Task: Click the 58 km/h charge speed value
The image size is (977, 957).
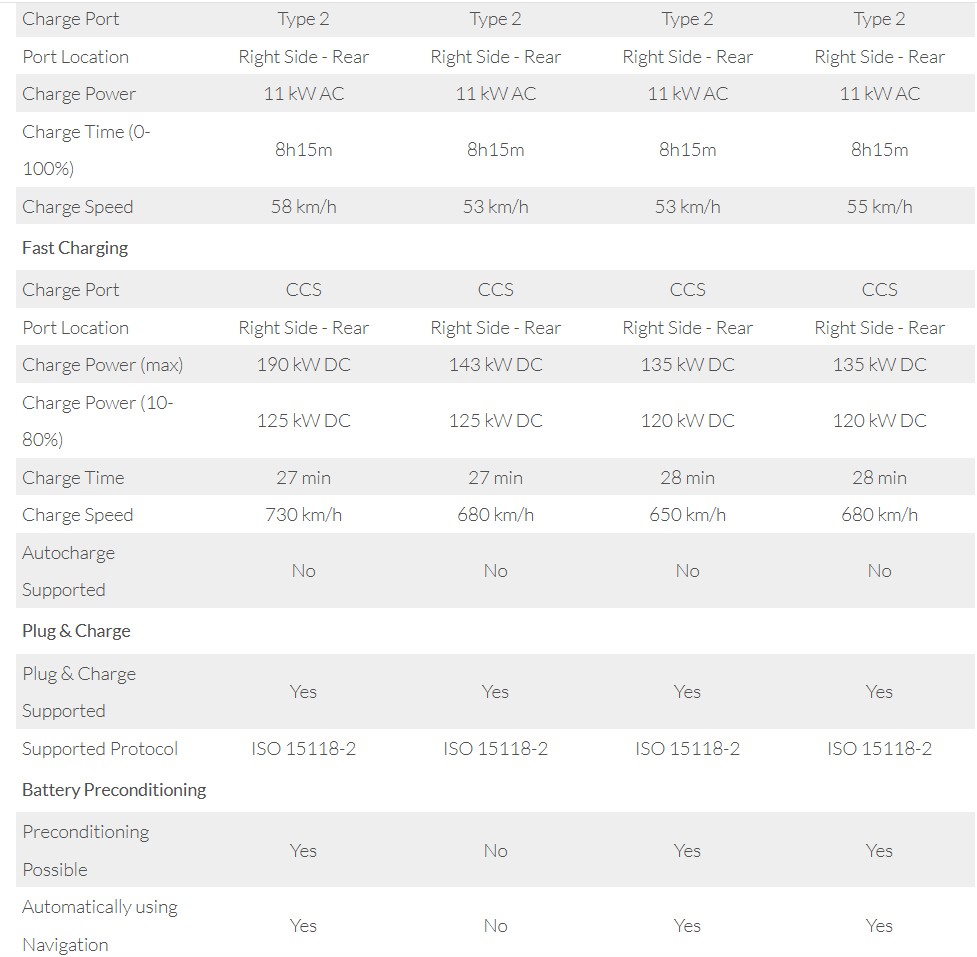Action: click(x=303, y=207)
